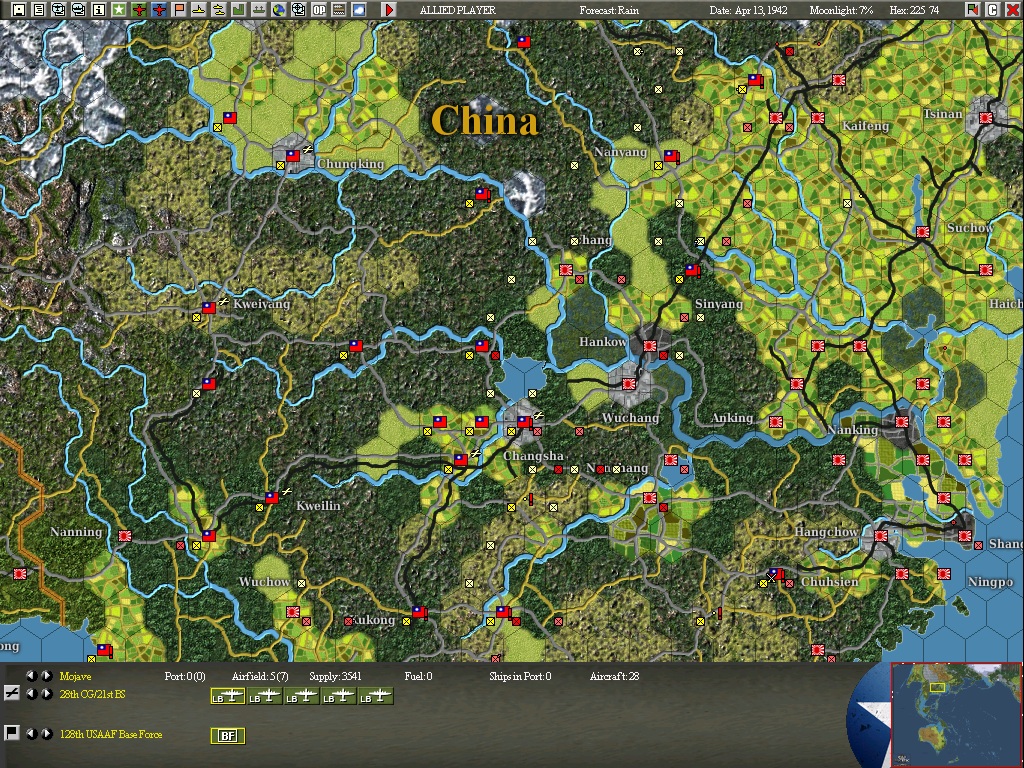The width and height of the screenshot is (1024, 768).
Task: Select the first highlighted LB bomber unit
Action: 228,696
